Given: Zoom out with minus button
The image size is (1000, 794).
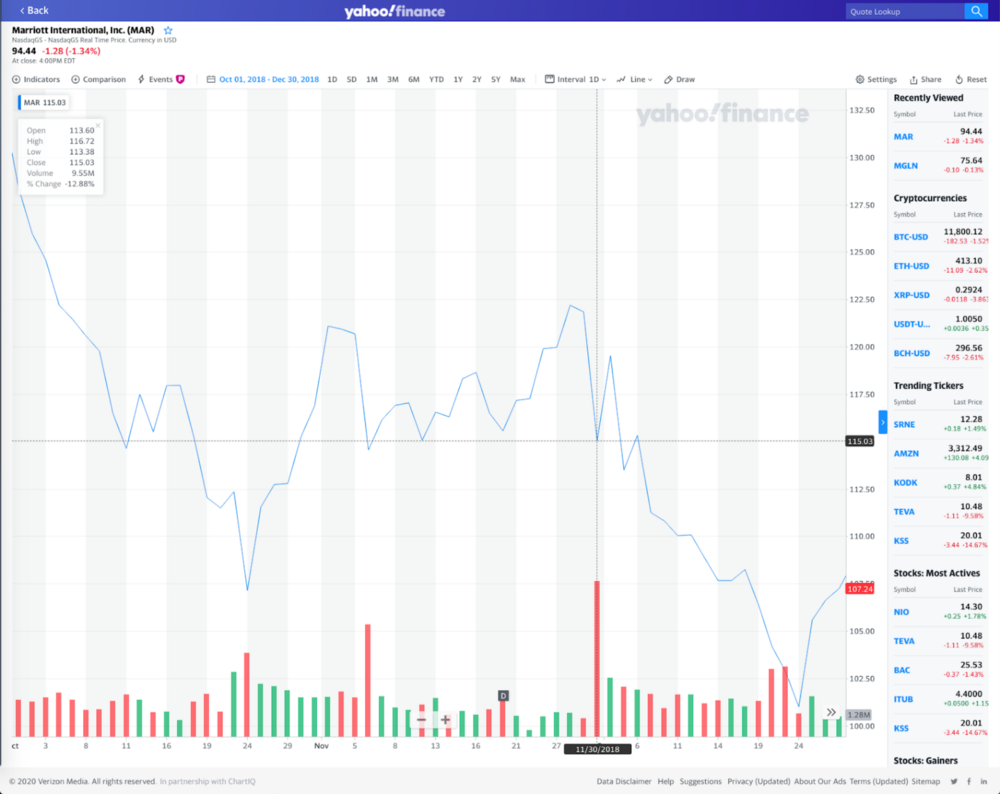Looking at the screenshot, I should [422, 720].
